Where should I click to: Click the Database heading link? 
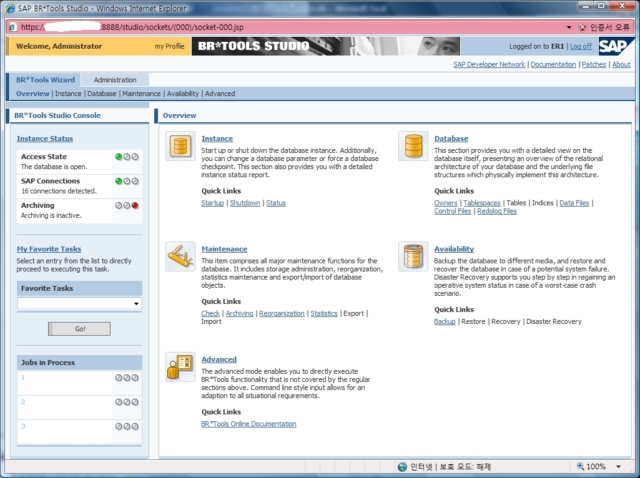(x=451, y=139)
